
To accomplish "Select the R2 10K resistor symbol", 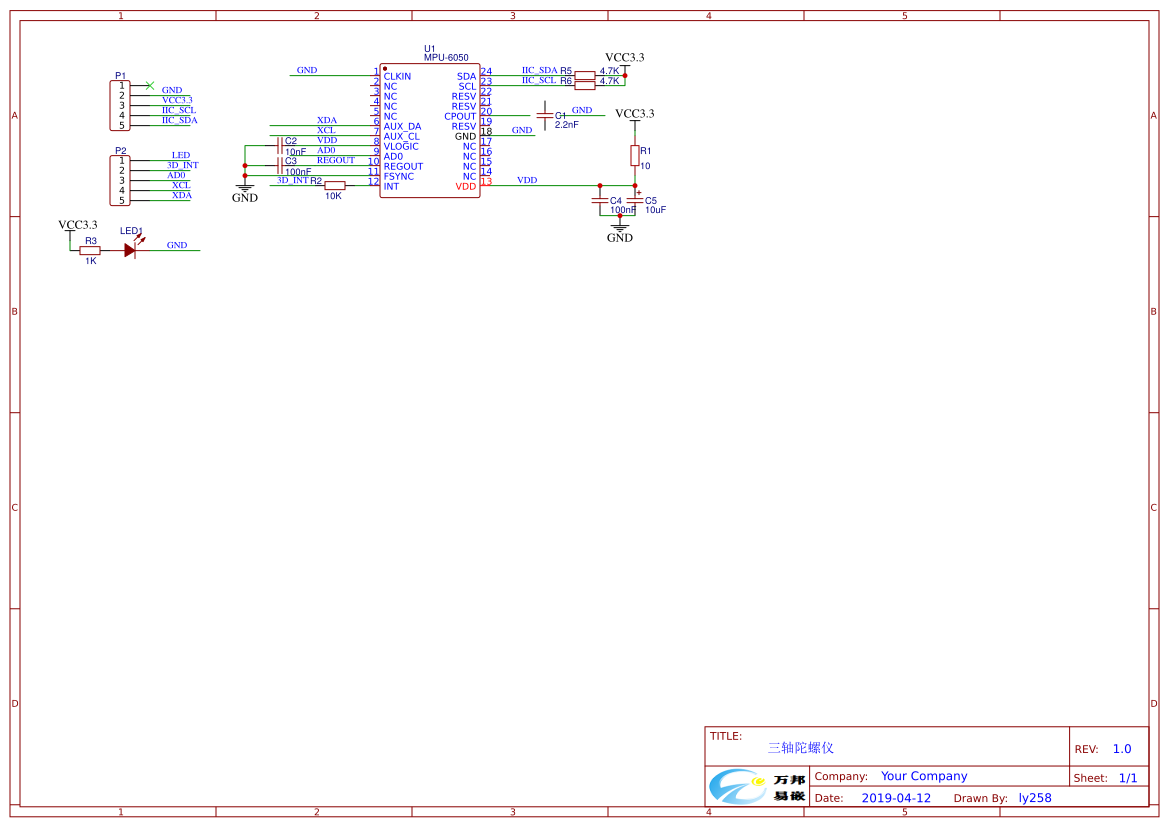I will [x=335, y=186].
